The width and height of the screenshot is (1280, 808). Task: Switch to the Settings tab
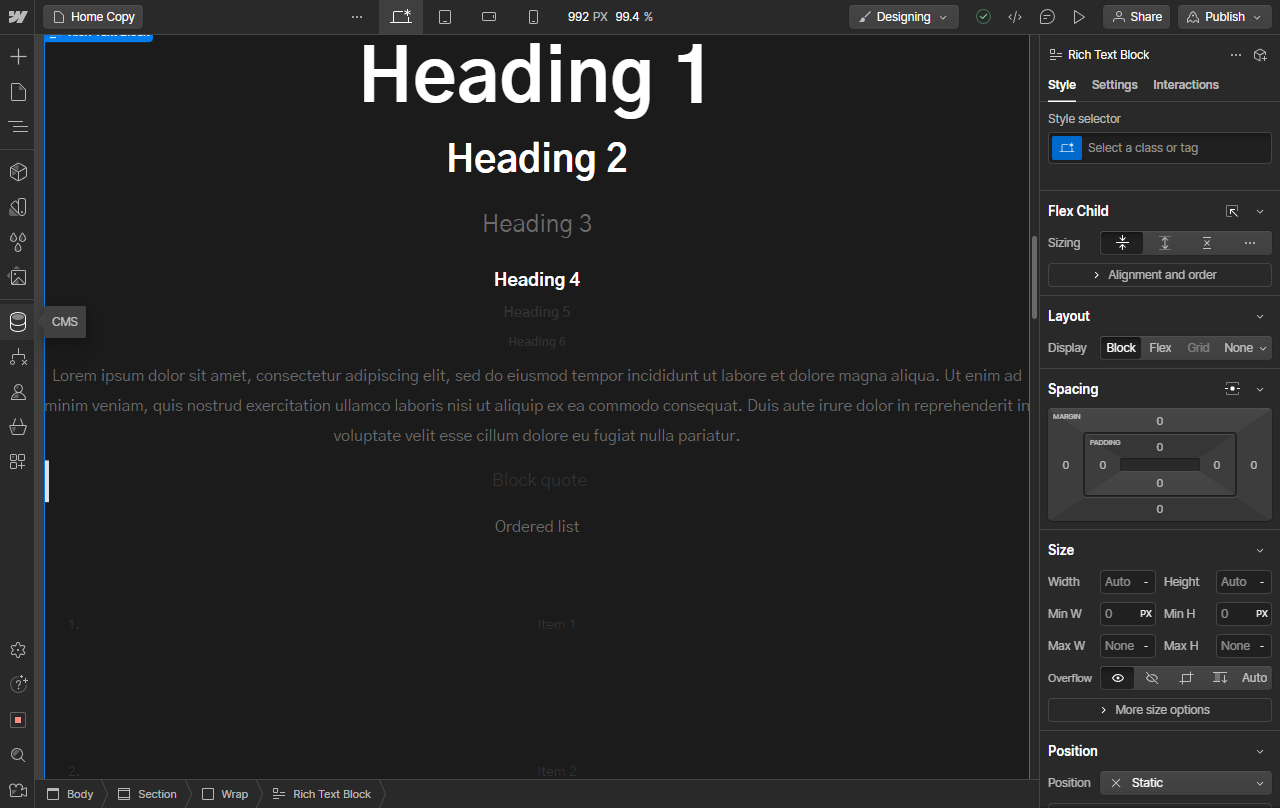pyautogui.click(x=1115, y=85)
